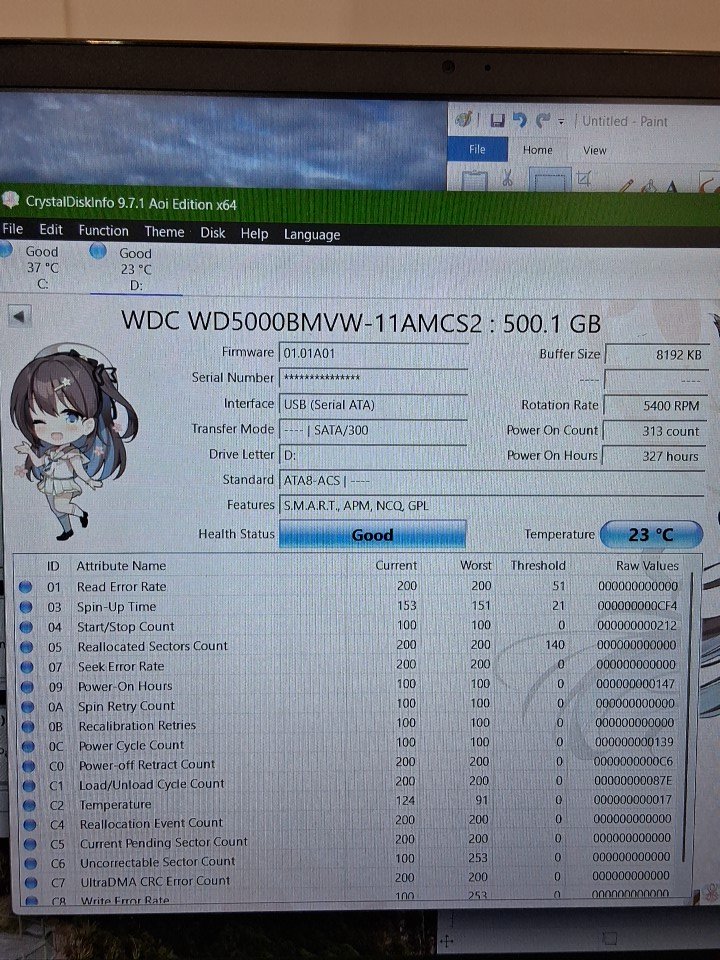
Task: Open the Customize Quick Access Toolbar dropdown
Action: click(561, 122)
